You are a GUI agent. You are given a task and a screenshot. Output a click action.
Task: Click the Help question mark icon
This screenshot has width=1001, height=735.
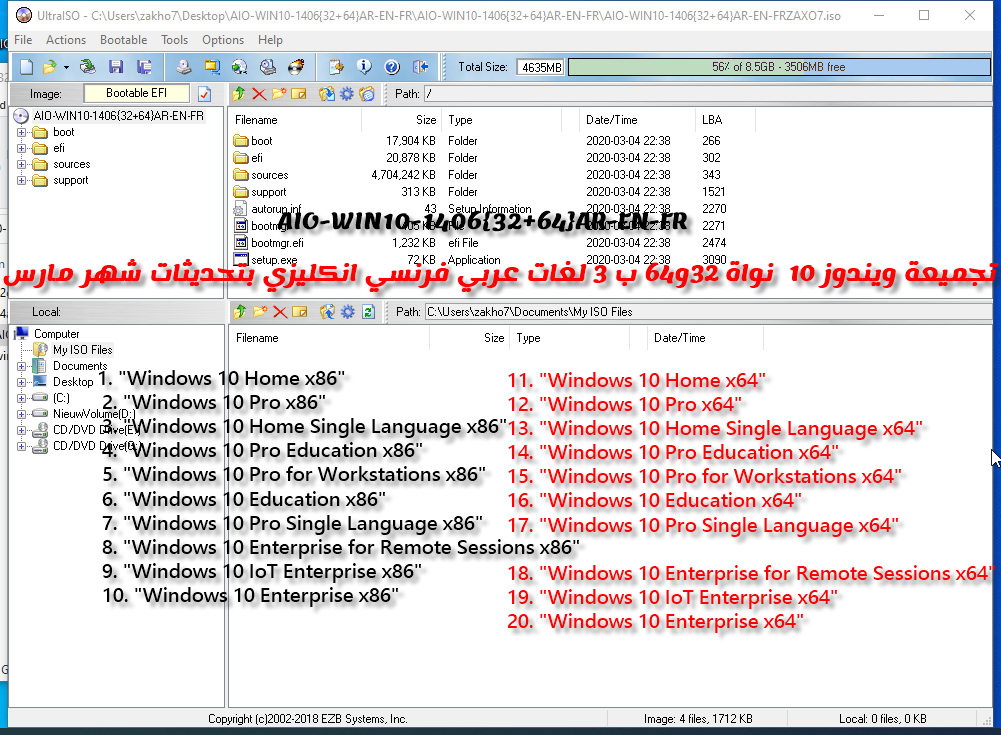click(x=392, y=66)
